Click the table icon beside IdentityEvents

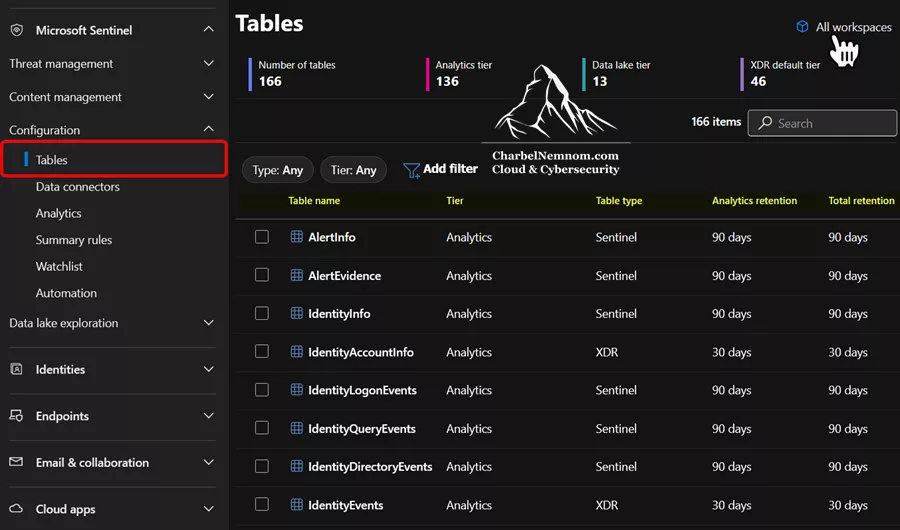(x=297, y=504)
